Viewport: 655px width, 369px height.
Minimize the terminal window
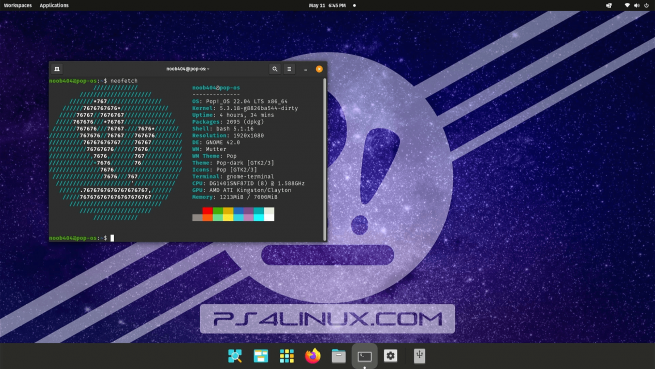click(x=305, y=69)
